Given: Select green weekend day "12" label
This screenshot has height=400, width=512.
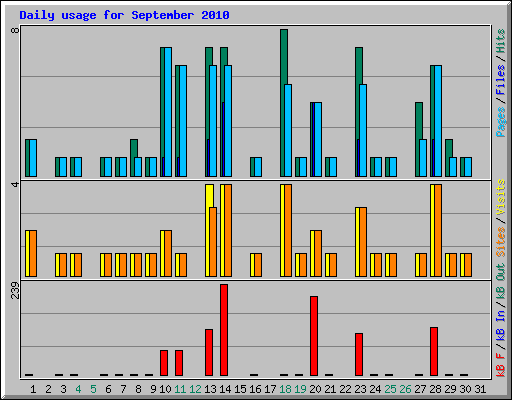Looking at the screenshot, I should point(195,389).
